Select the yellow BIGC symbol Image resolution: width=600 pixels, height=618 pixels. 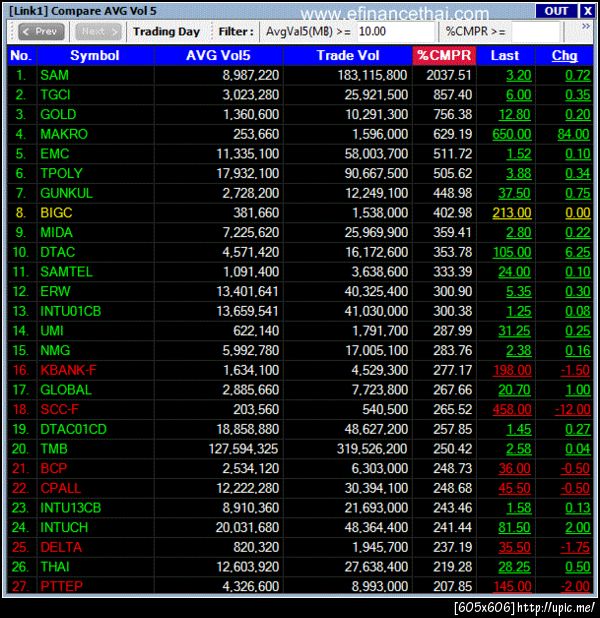[56, 213]
